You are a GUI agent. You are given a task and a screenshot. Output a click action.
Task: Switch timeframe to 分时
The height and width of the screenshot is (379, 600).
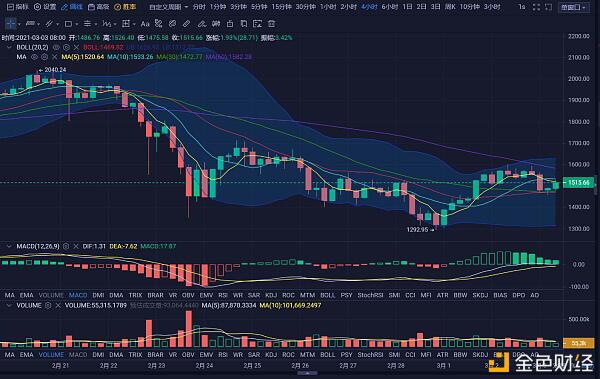point(199,7)
